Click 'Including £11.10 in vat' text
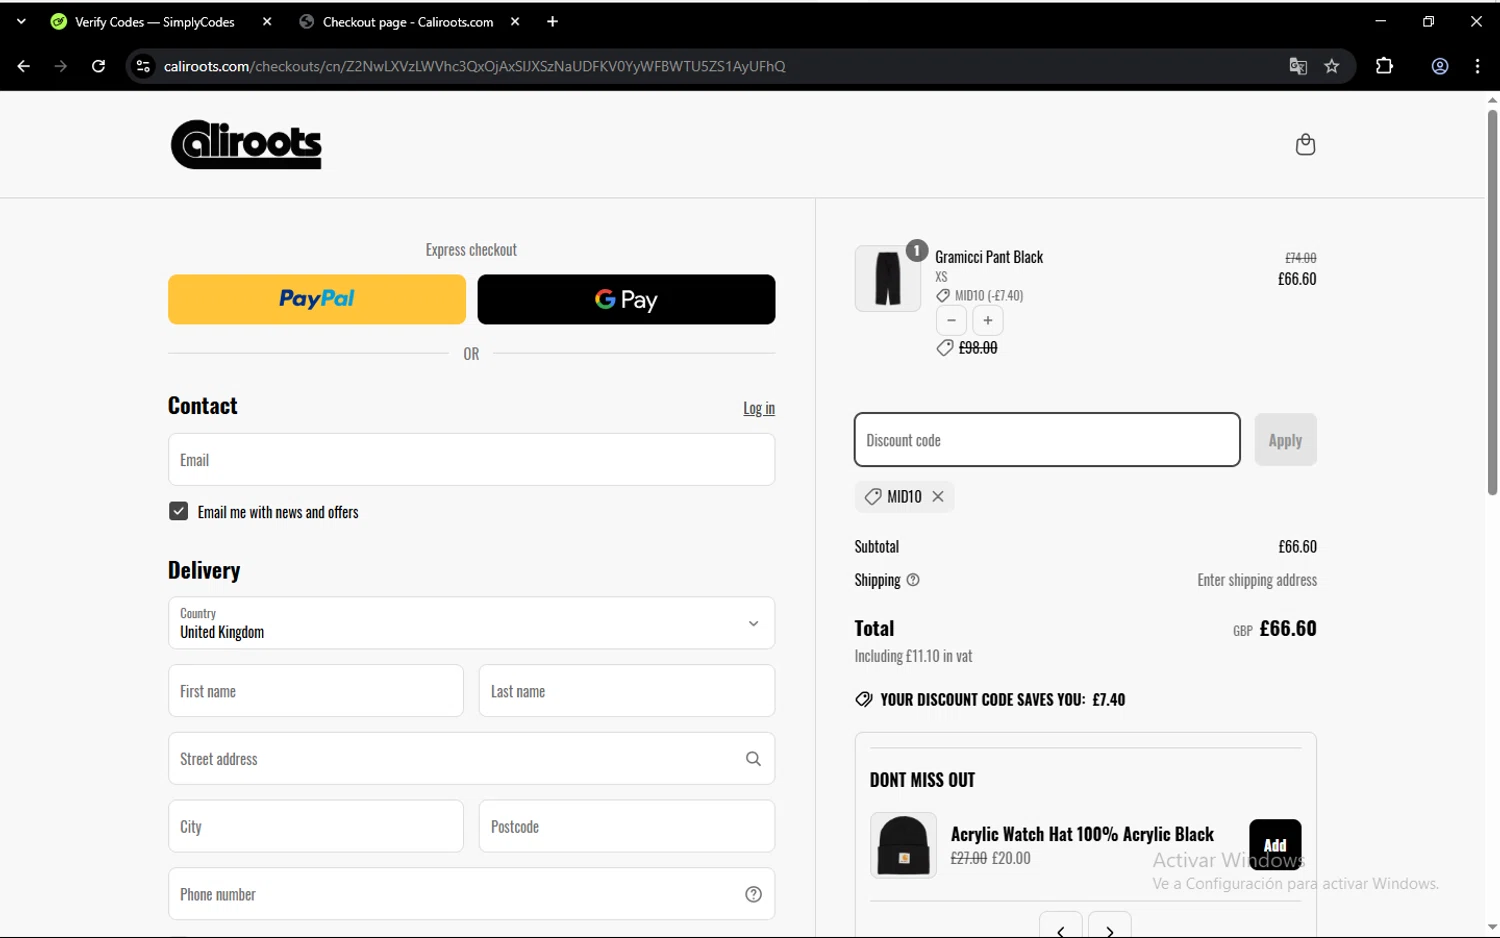 tap(913, 656)
